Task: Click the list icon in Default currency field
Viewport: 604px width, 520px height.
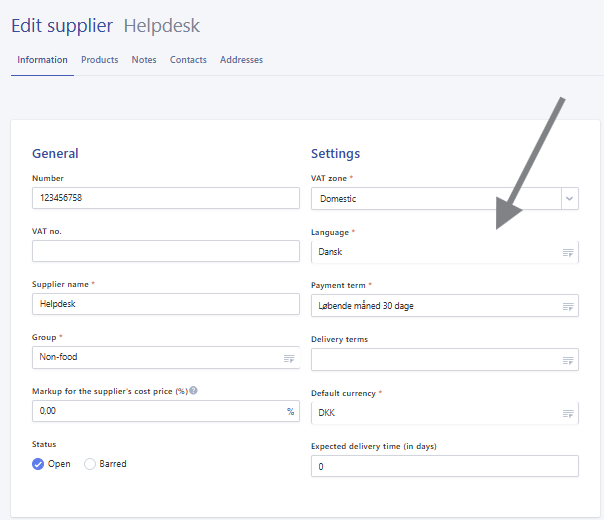Action: pyautogui.click(x=568, y=414)
